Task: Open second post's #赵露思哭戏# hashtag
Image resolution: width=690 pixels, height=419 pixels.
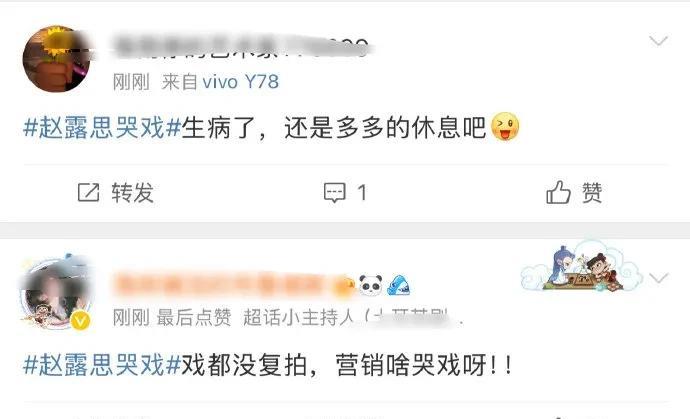Action: (102, 365)
